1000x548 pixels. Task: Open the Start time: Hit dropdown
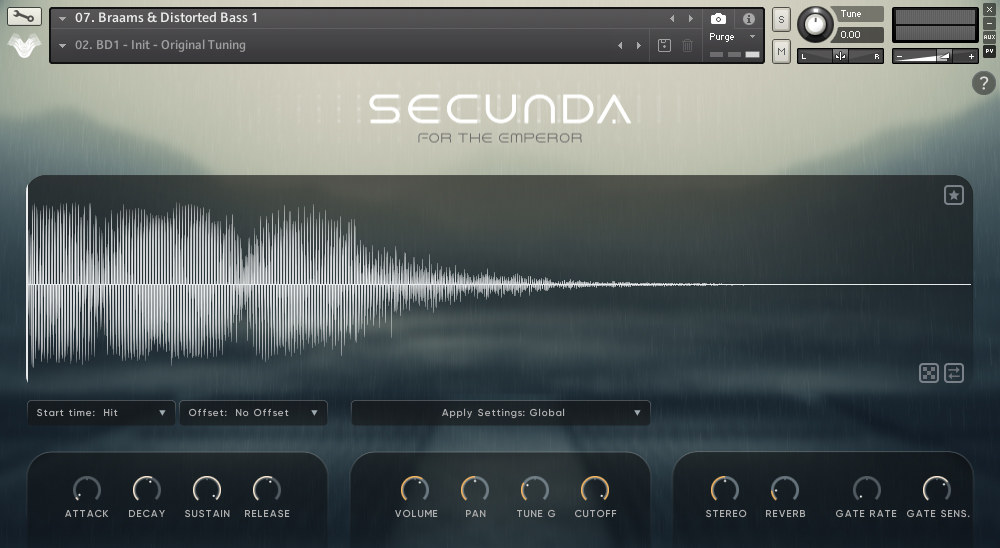[101, 413]
